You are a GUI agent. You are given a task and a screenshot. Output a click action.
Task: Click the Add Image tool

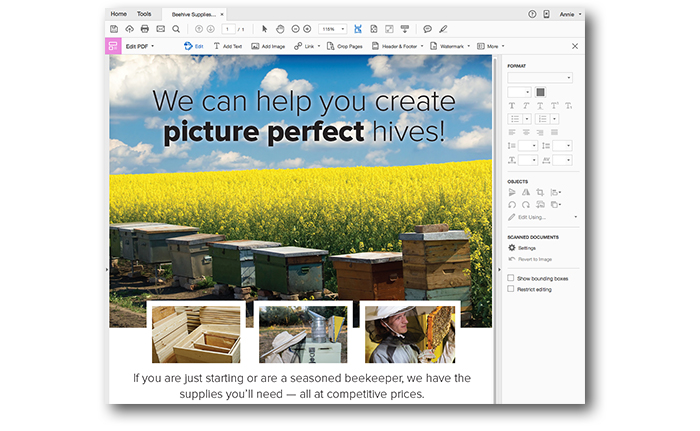pos(268,46)
